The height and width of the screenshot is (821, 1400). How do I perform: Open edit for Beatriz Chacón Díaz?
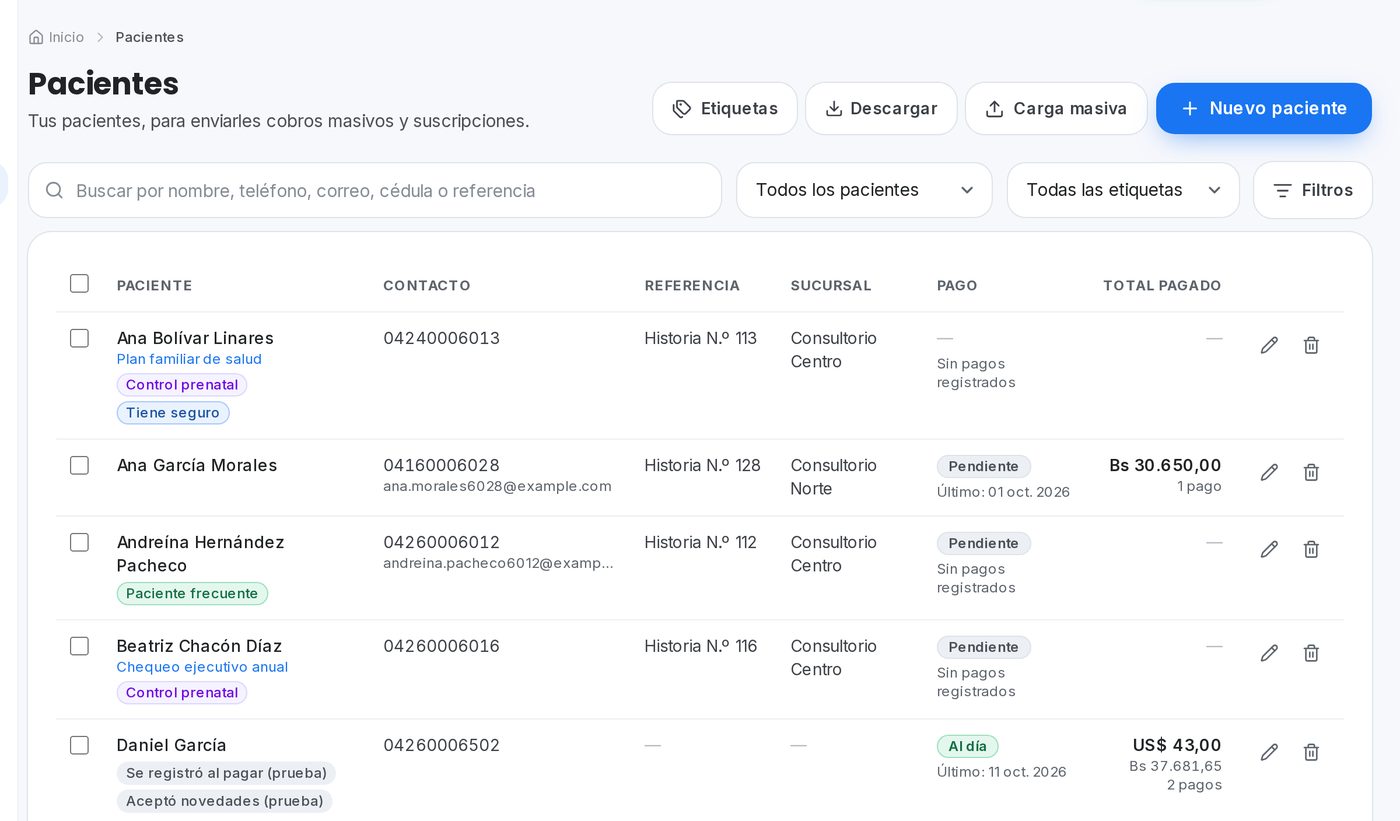coord(1269,653)
